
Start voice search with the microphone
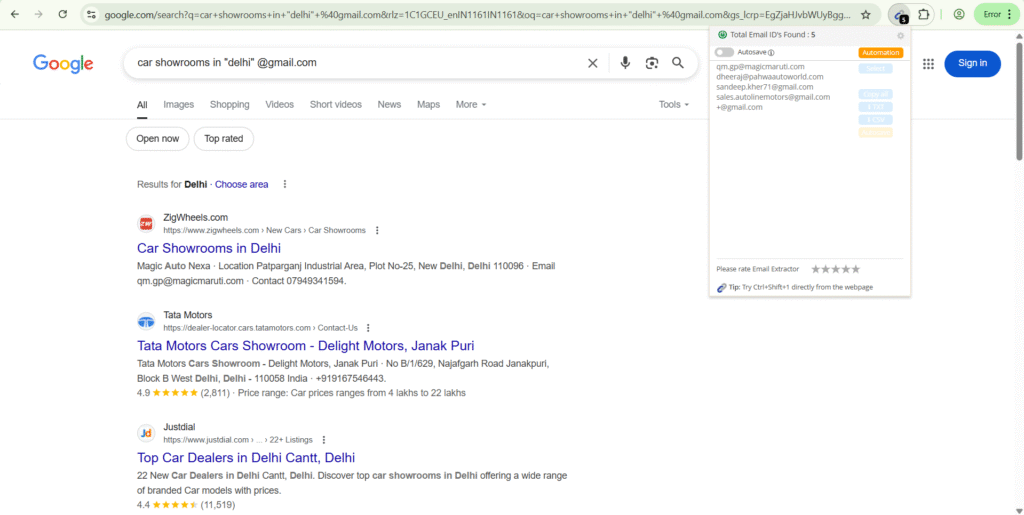tap(625, 63)
